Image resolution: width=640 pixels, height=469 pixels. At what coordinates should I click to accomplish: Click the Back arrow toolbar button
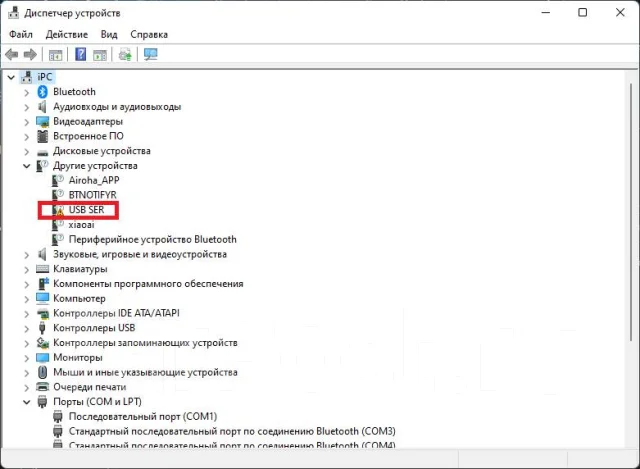[12, 54]
